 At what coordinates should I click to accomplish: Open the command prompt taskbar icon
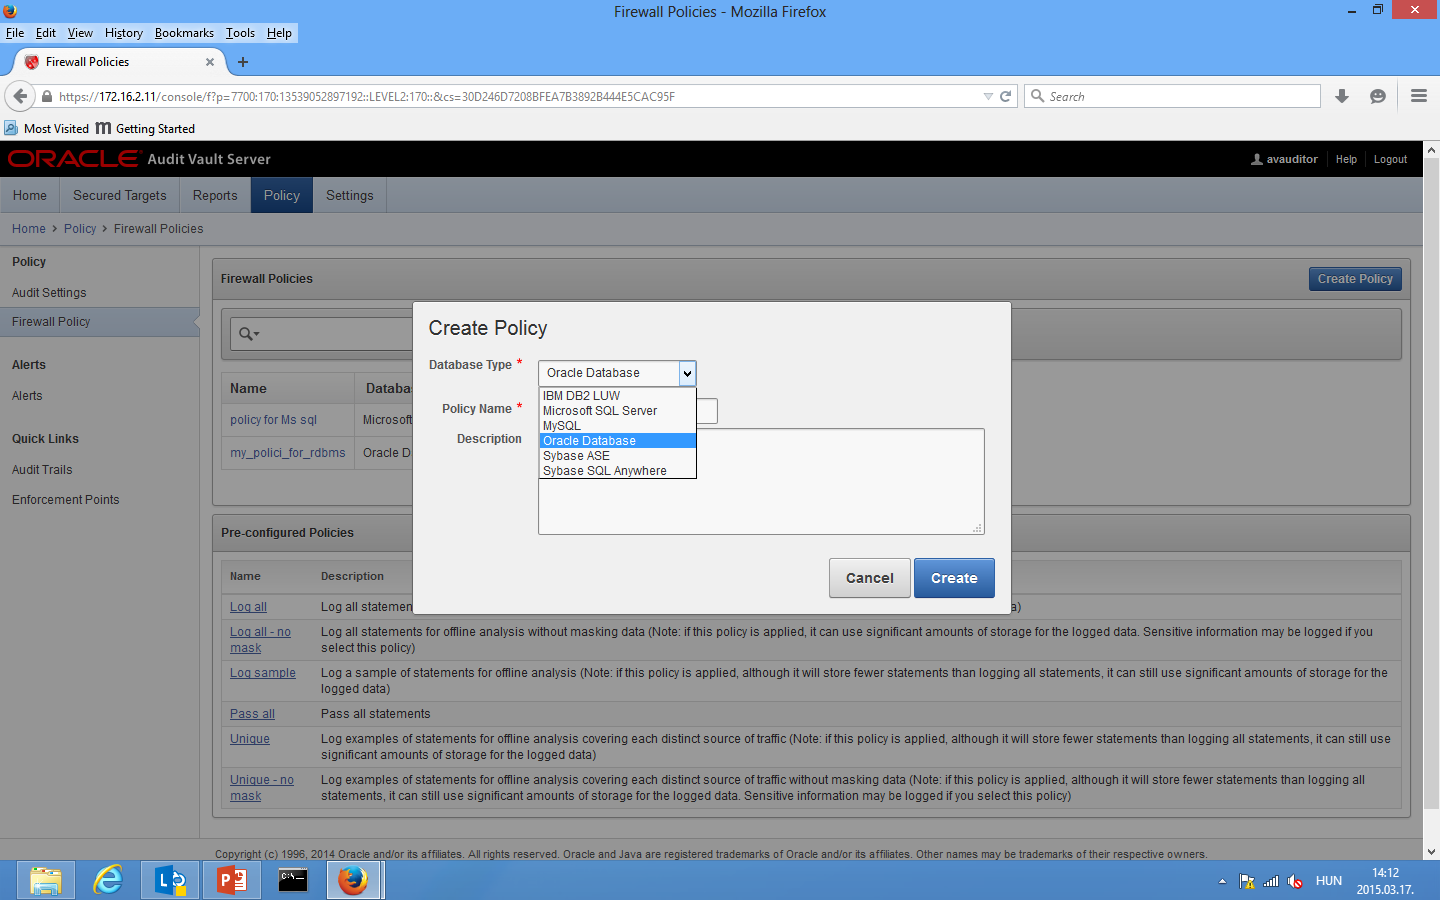[293, 880]
